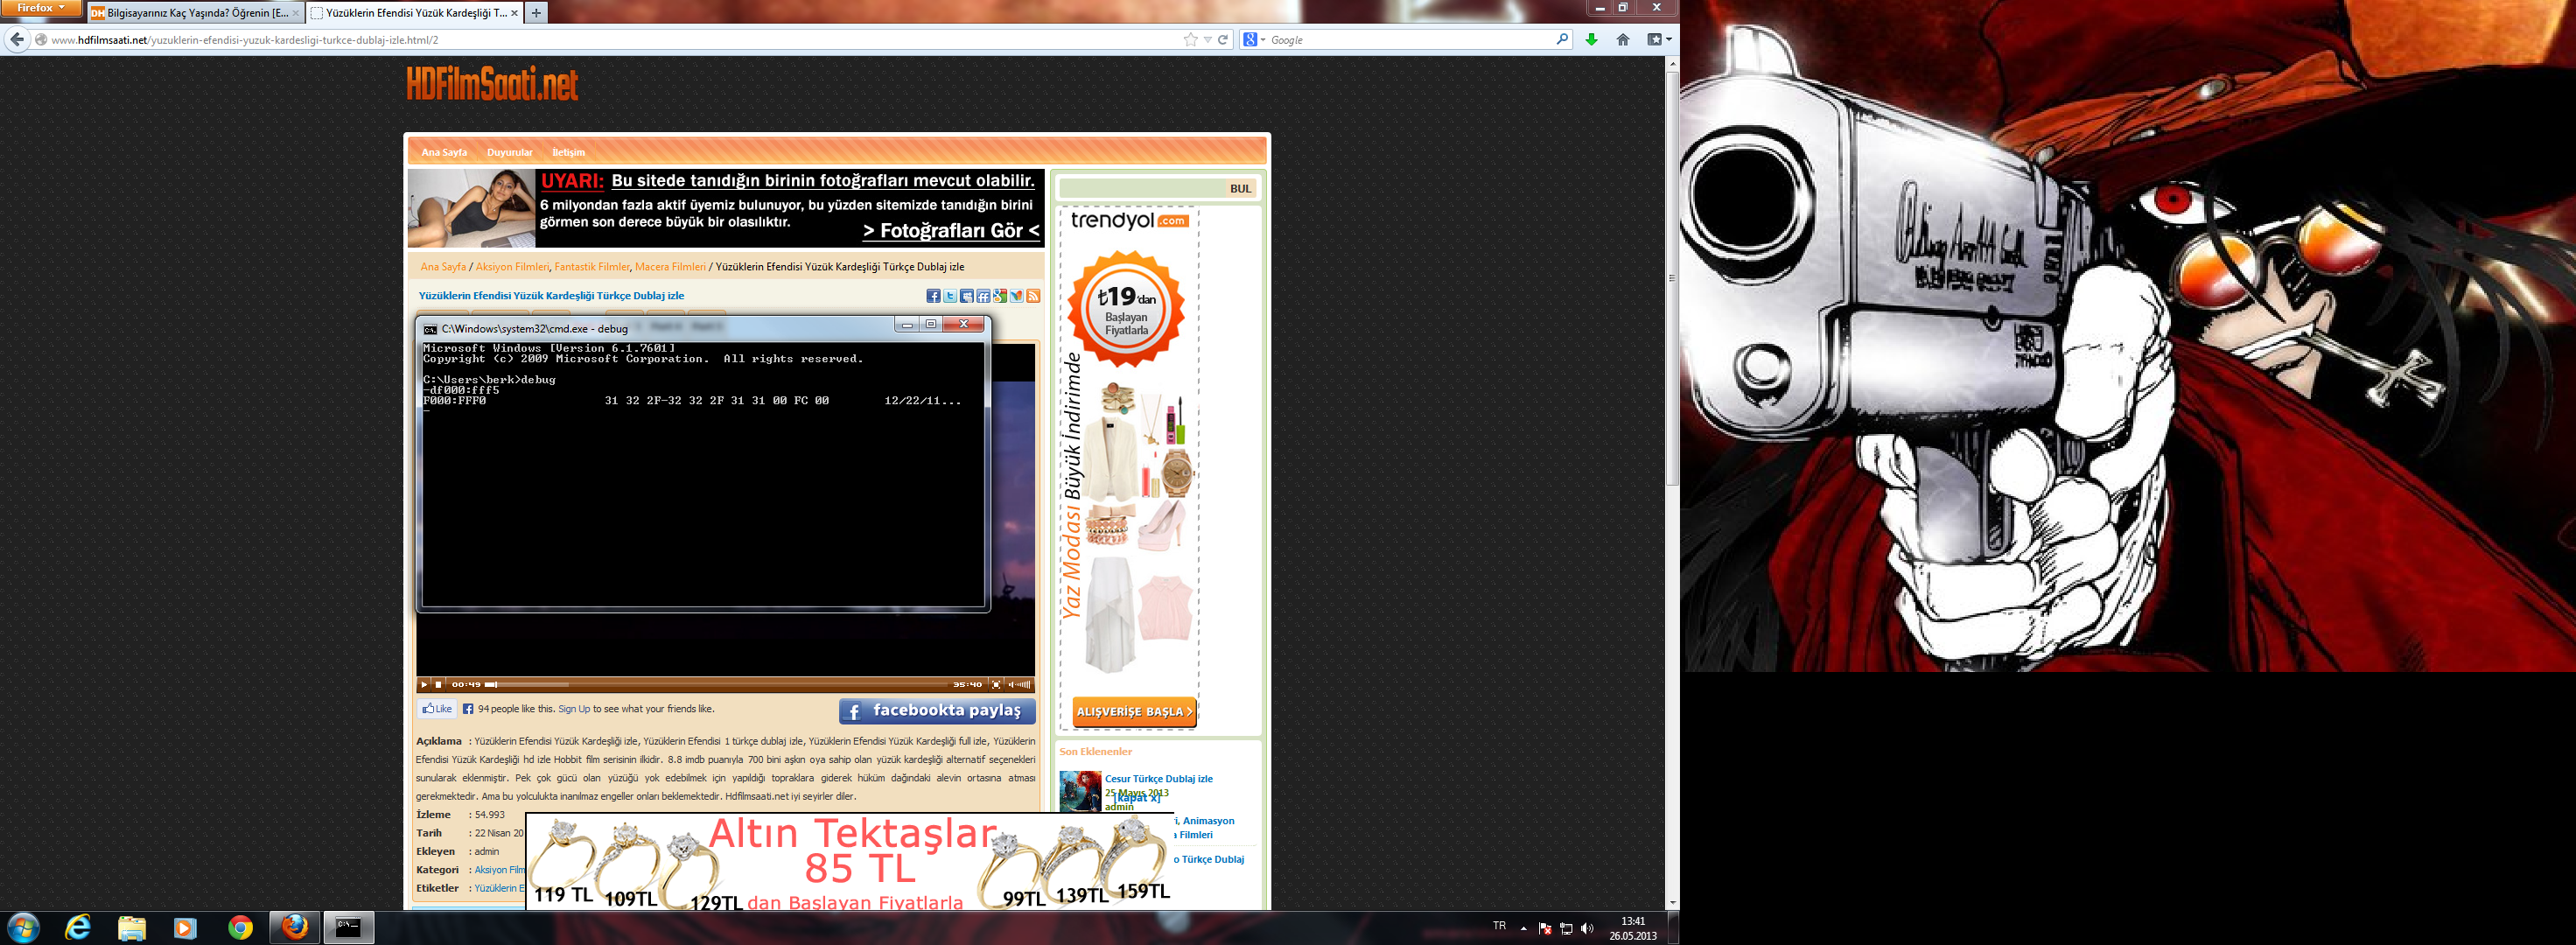Open the Duyurular menu item
This screenshot has width=2576, height=945.
(x=510, y=152)
